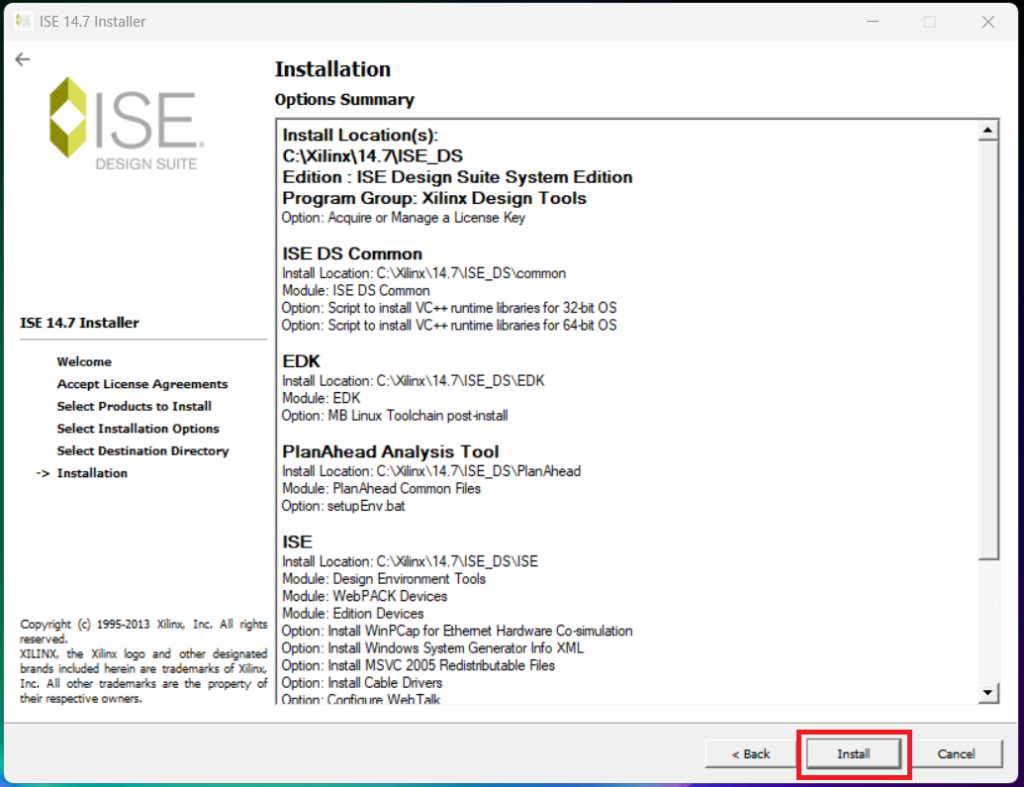Click Module: PlanAhead Common Files line
The width and height of the screenshot is (1024, 787).
(x=381, y=489)
